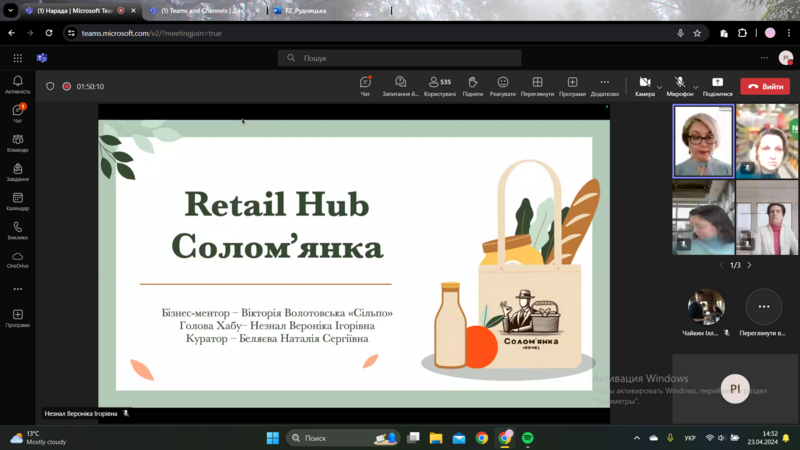Open OneDrive in the sidebar
Image resolution: width=800 pixels, height=450 pixels.
point(17,259)
